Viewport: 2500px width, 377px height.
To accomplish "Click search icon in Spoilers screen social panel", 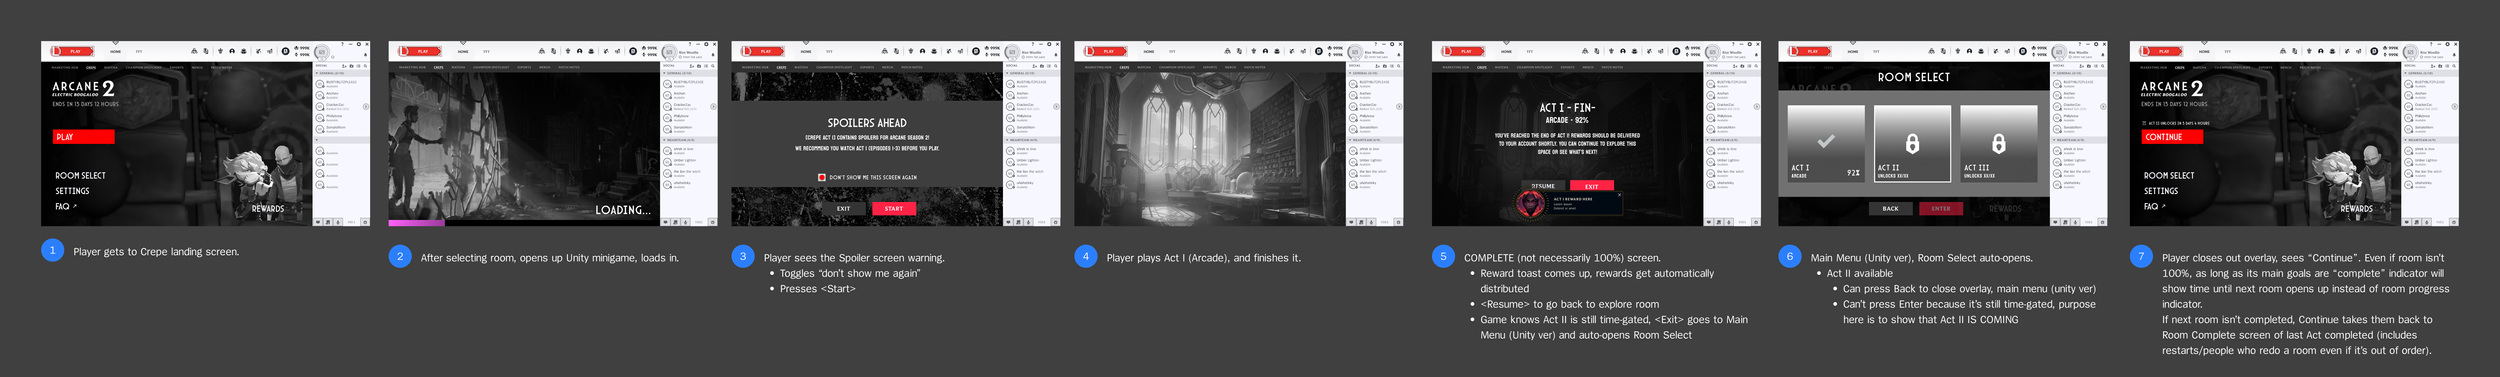I will pos(1056,65).
